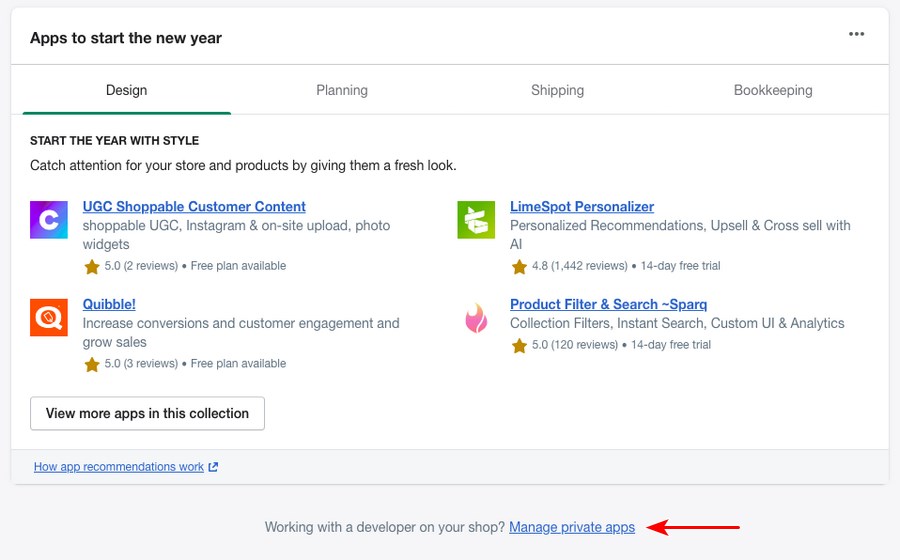This screenshot has width=900, height=560.
Task: Click the Quibble! orange app icon
Action: click(x=49, y=317)
